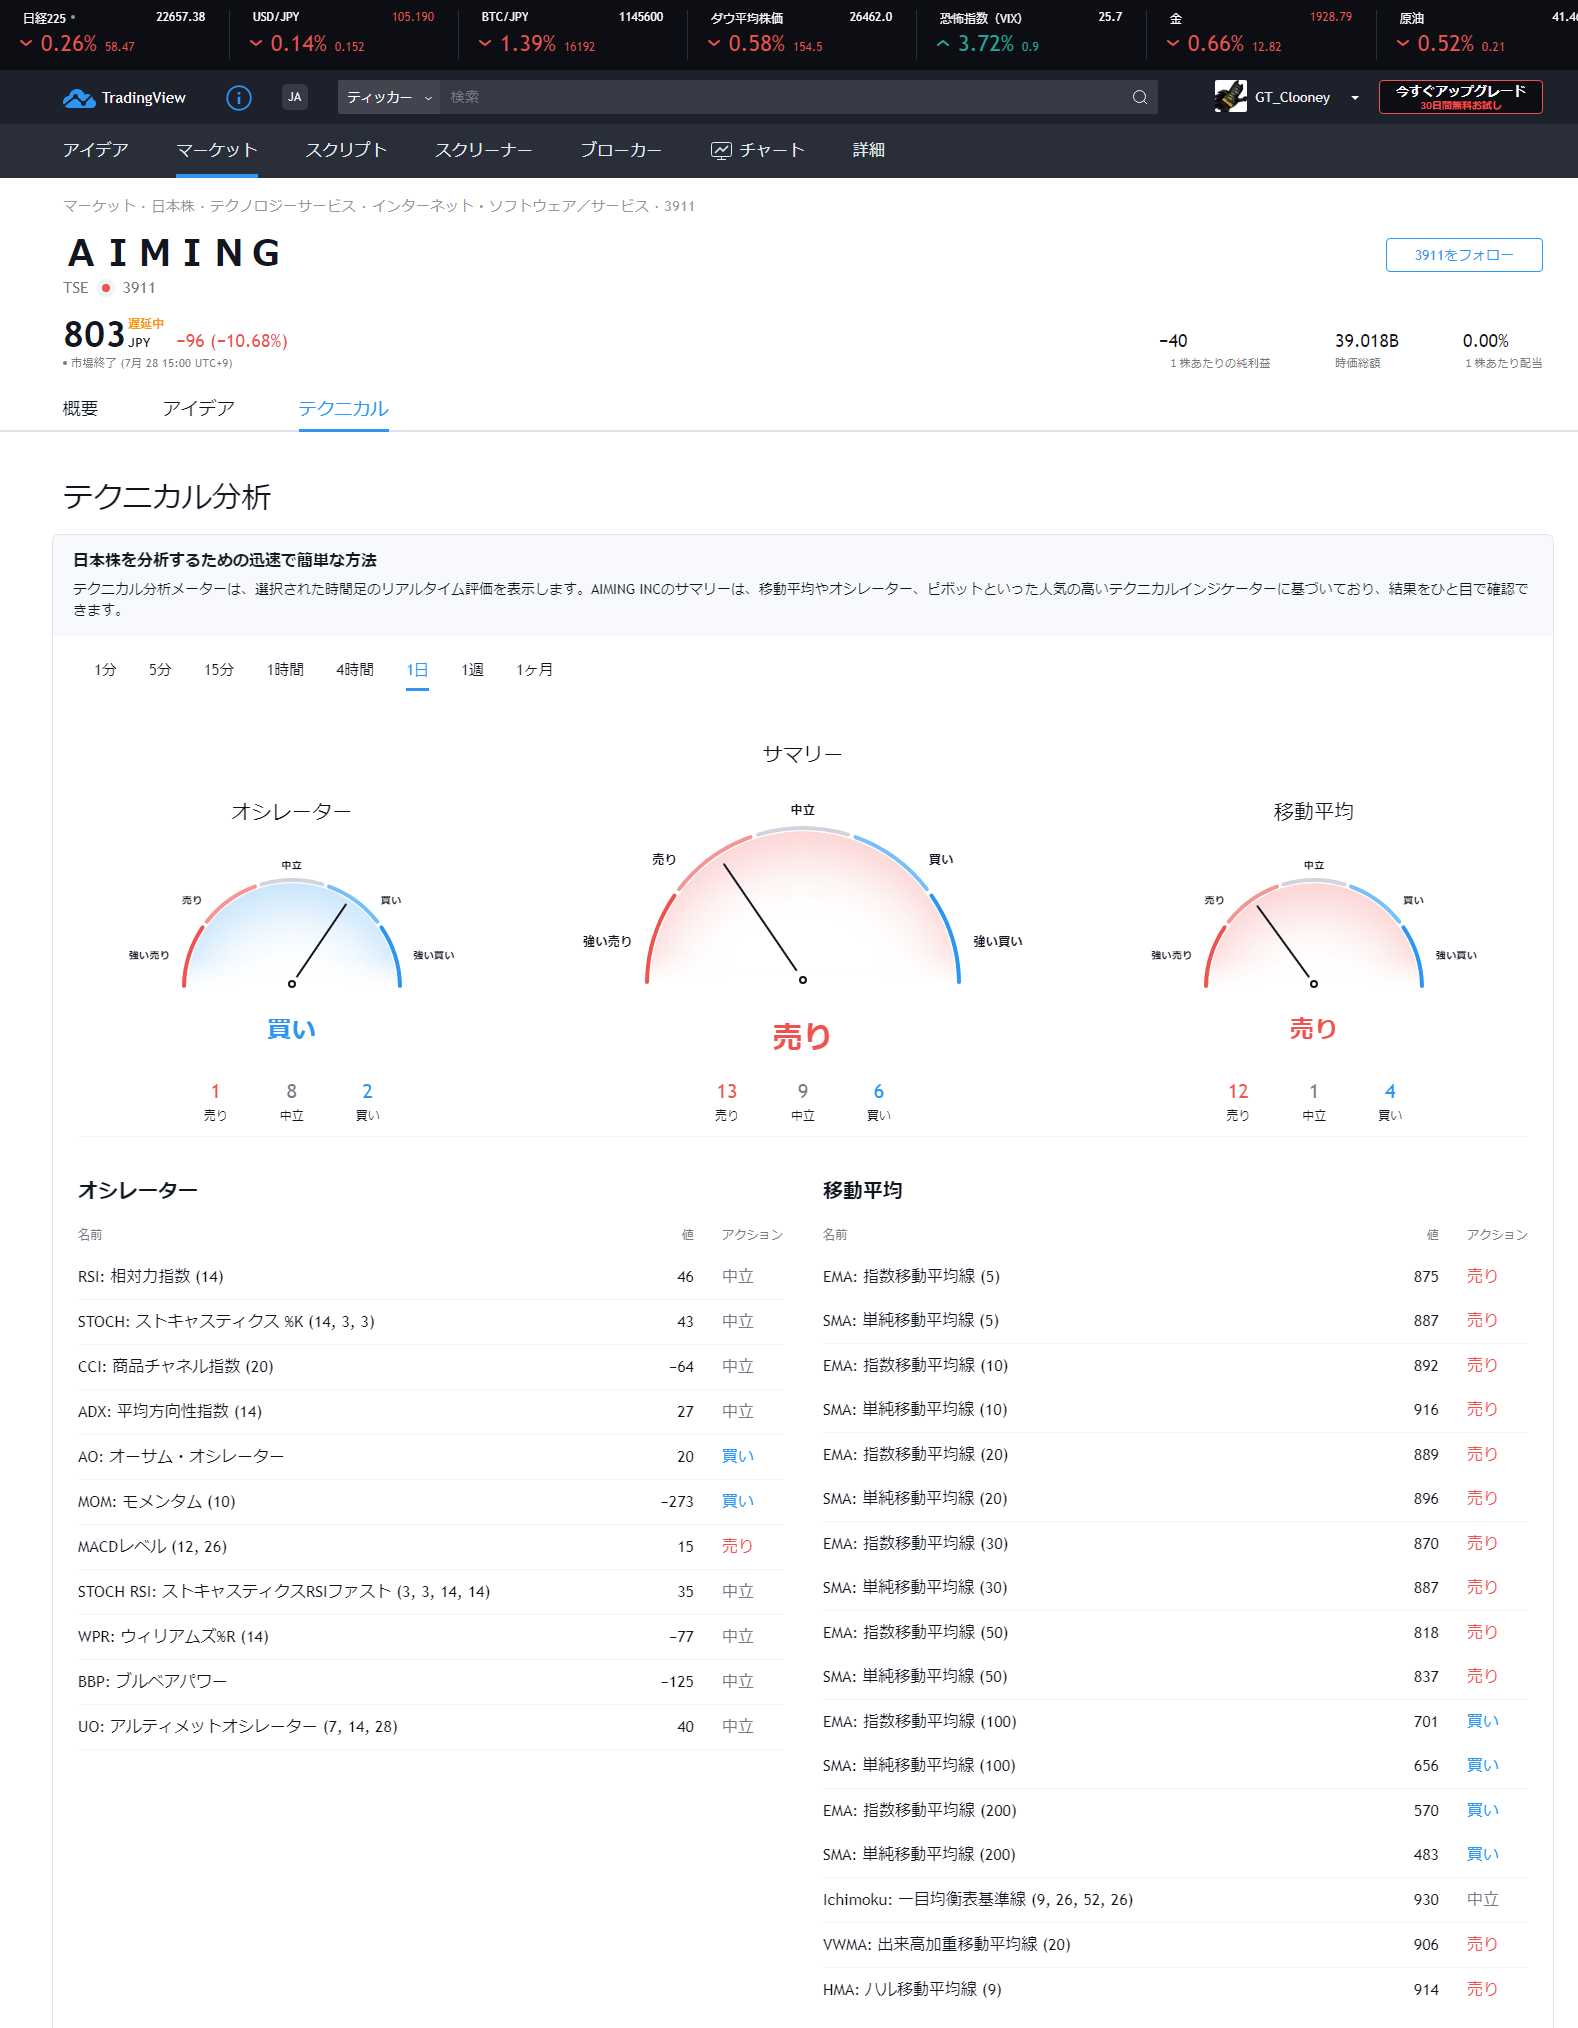Open the GT_Clooney user avatar
Image resolution: width=1578 pixels, height=2028 pixels.
click(1231, 97)
